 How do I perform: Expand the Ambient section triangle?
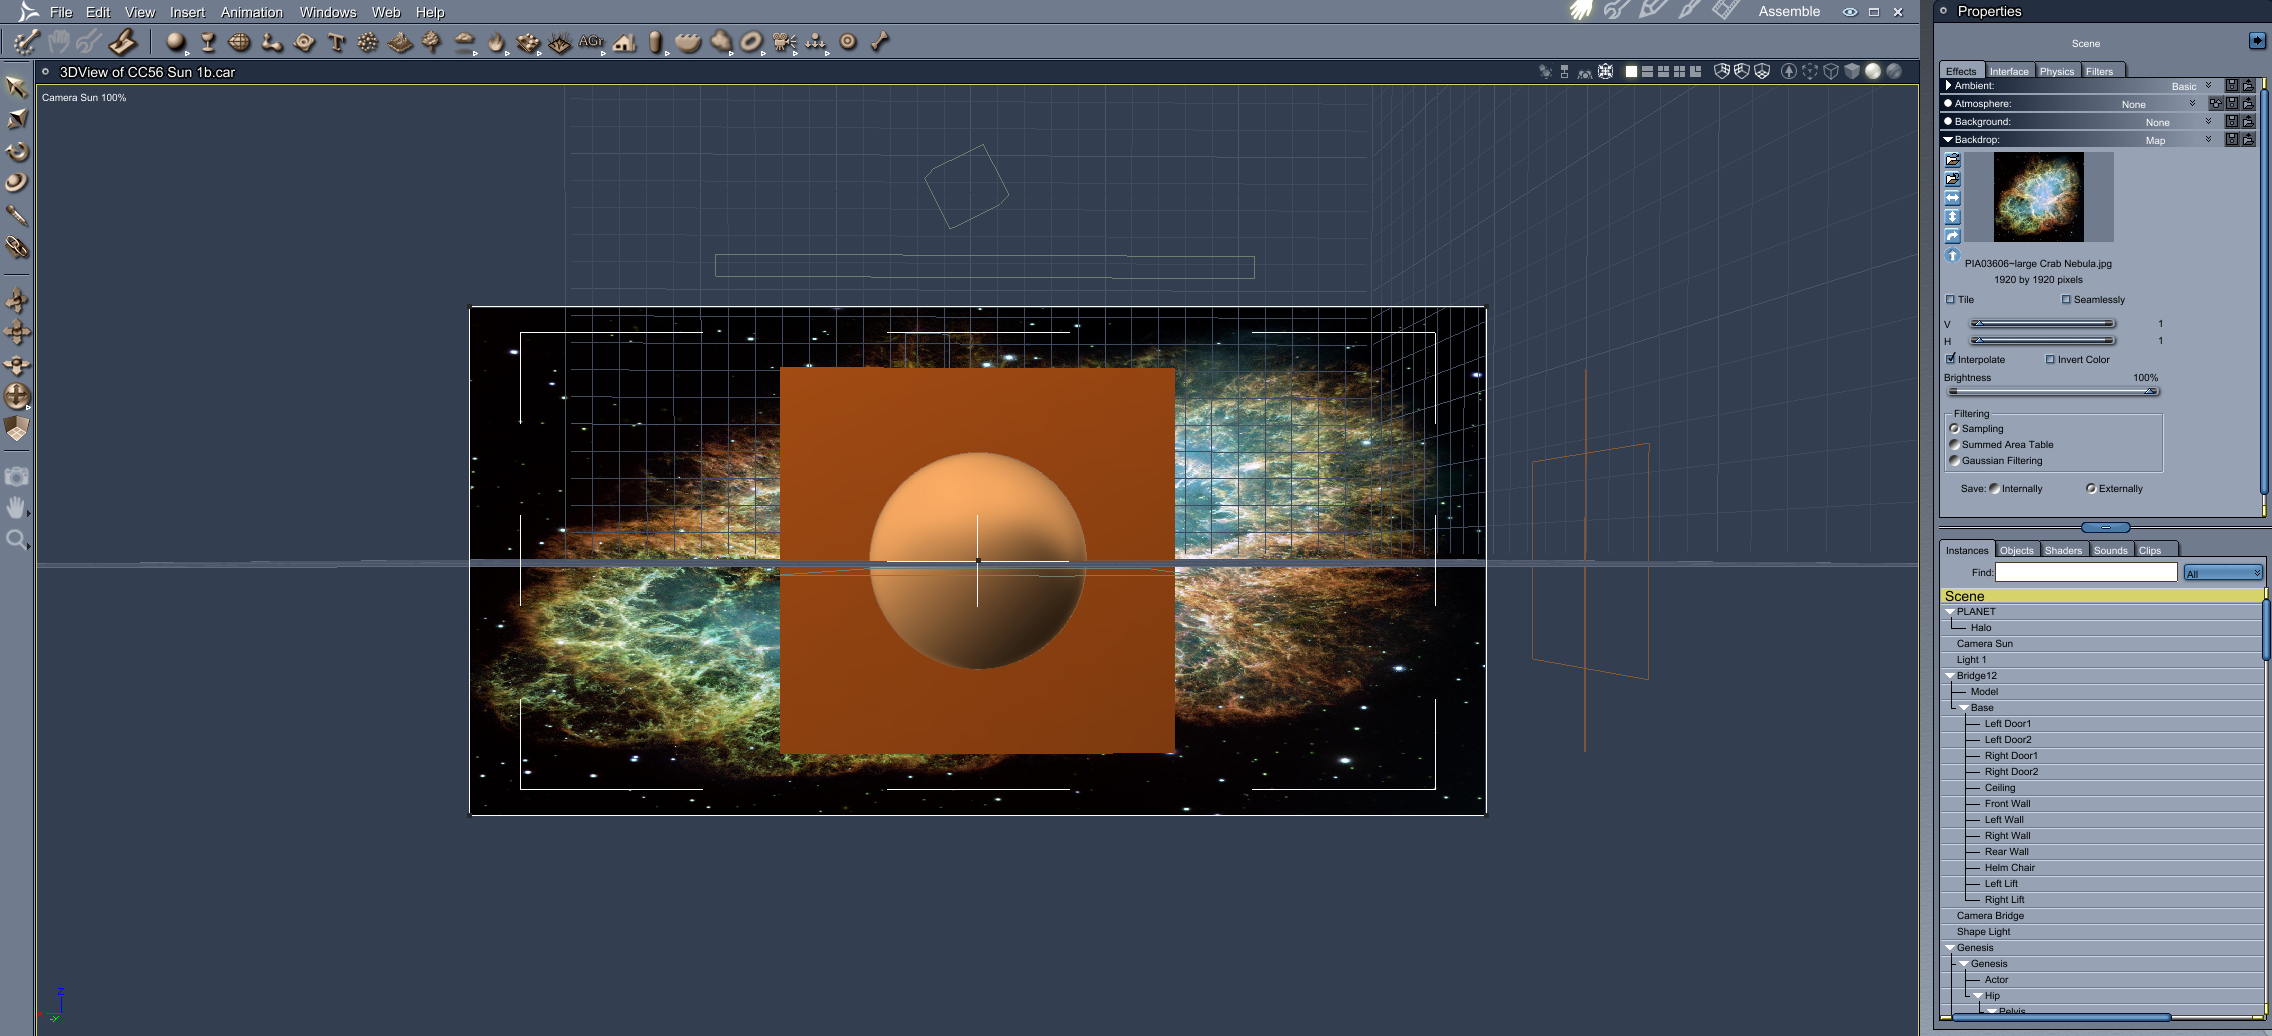pos(1948,86)
